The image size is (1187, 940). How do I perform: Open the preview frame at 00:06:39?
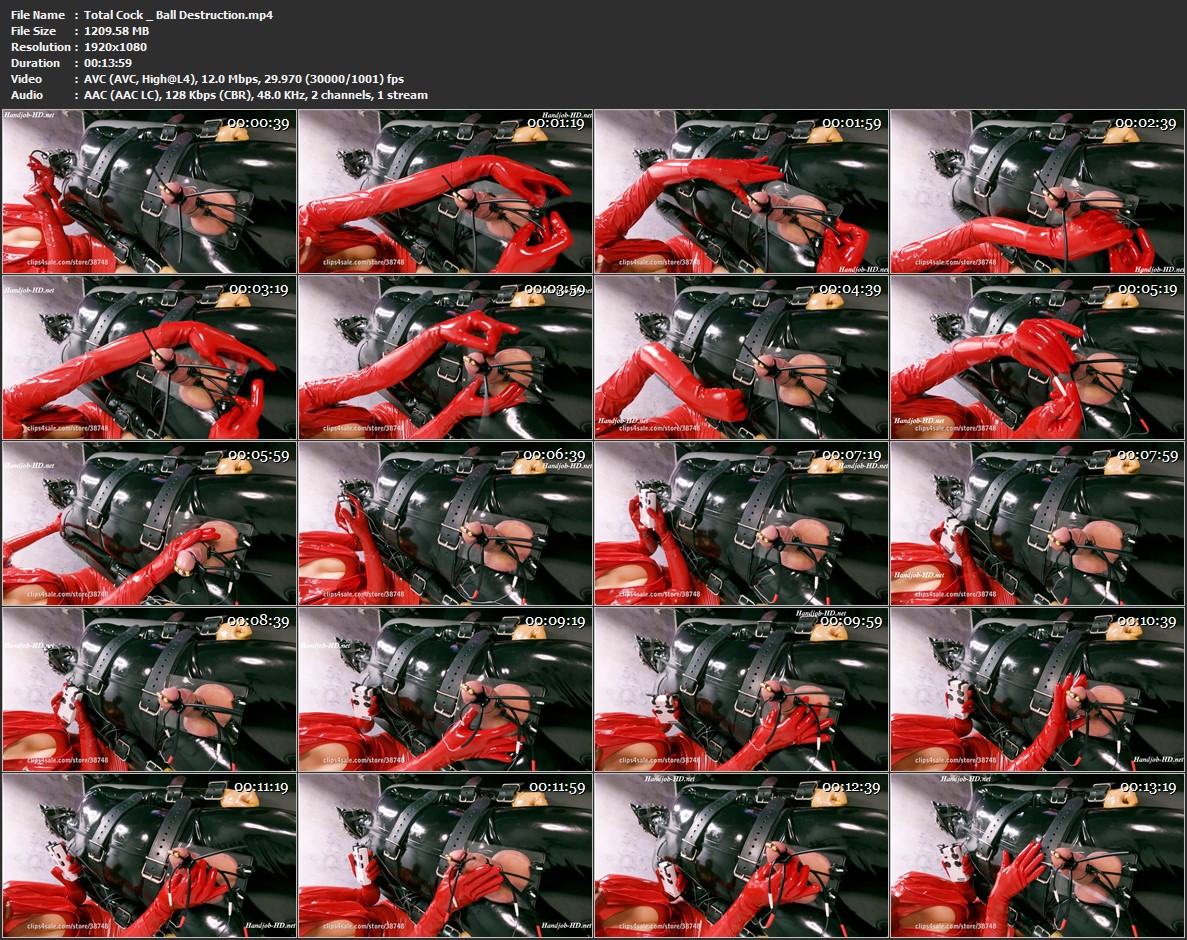click(445, 523)
